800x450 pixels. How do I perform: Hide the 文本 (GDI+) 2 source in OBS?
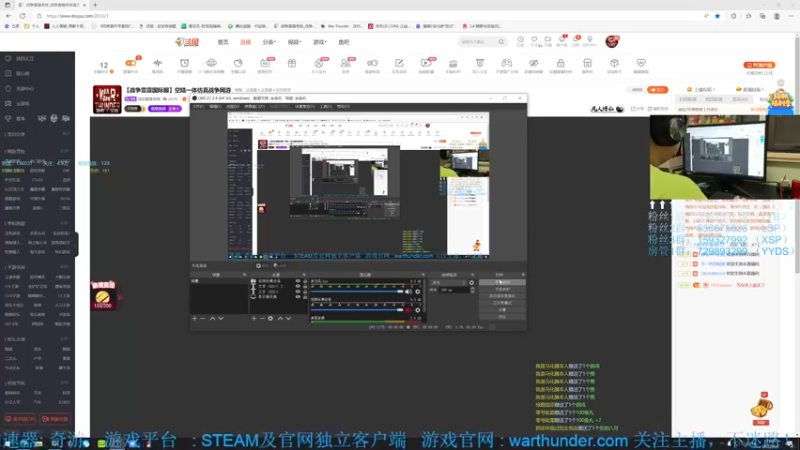click(x=297, y=286)
